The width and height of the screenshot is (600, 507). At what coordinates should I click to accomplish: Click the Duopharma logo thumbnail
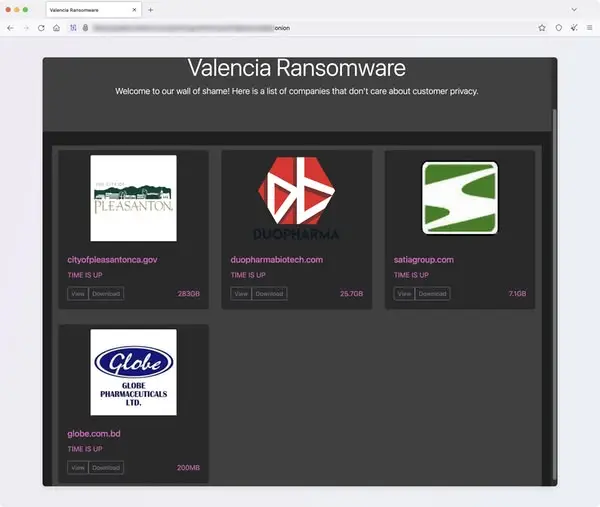coord(297,198)
